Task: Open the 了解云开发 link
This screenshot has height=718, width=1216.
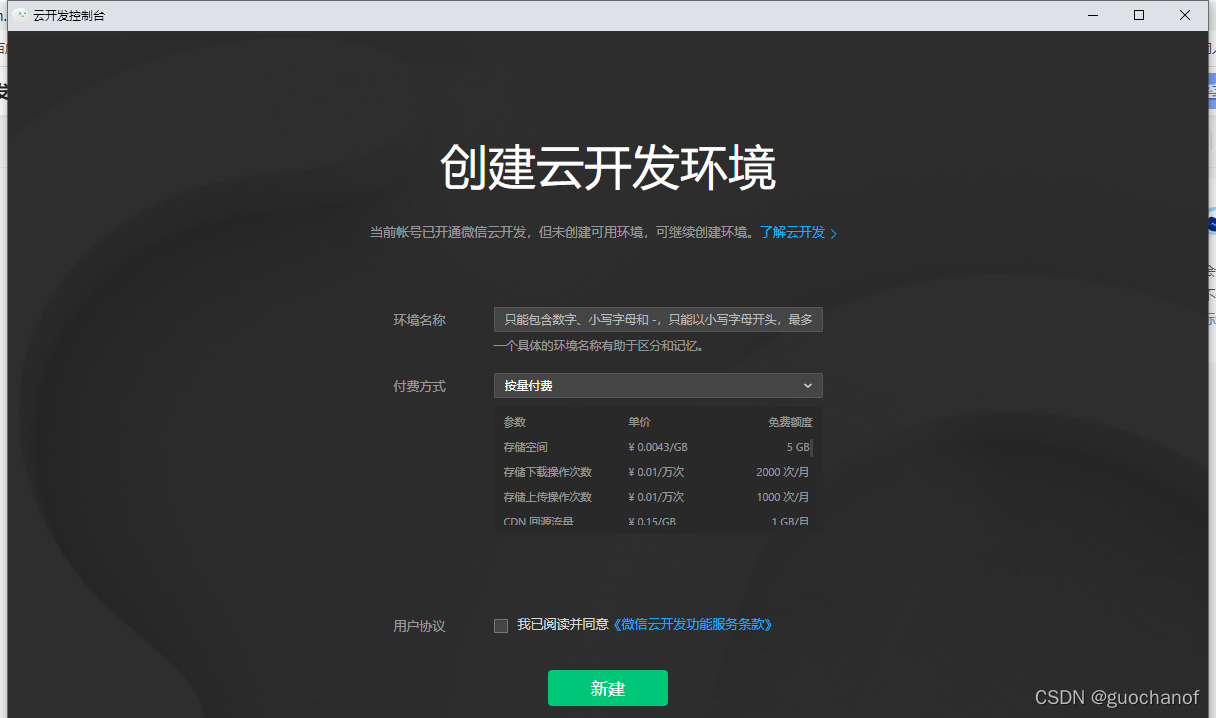Action: coord(798,232)
